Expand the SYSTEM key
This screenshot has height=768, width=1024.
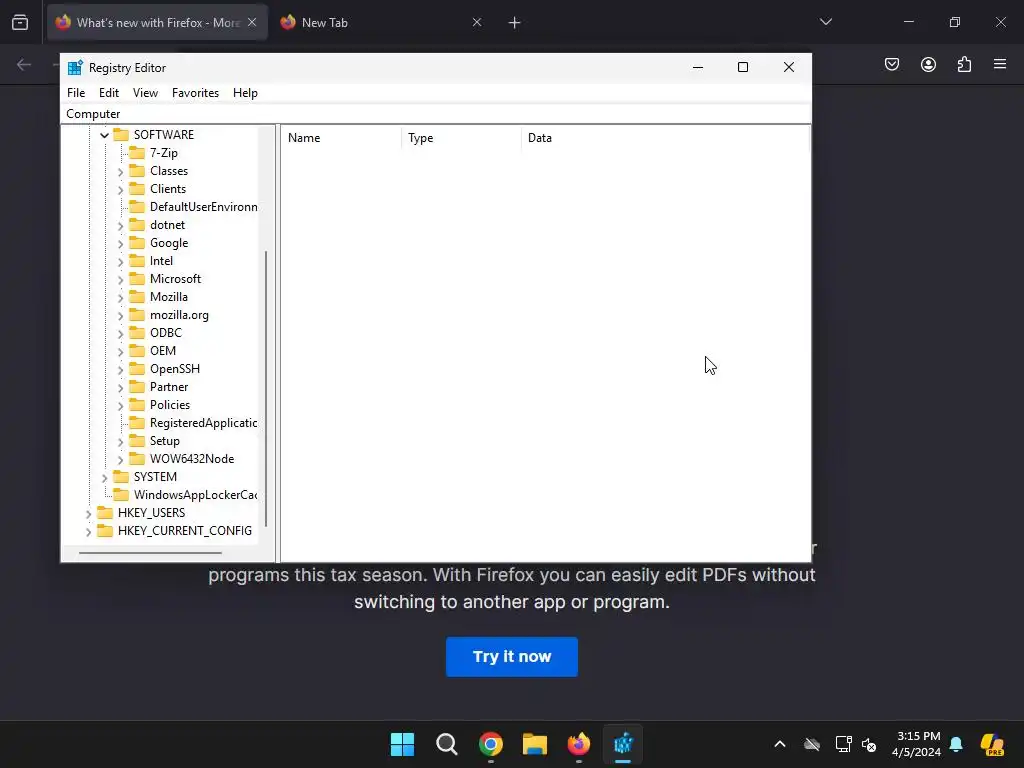click(x=104, y=477)
